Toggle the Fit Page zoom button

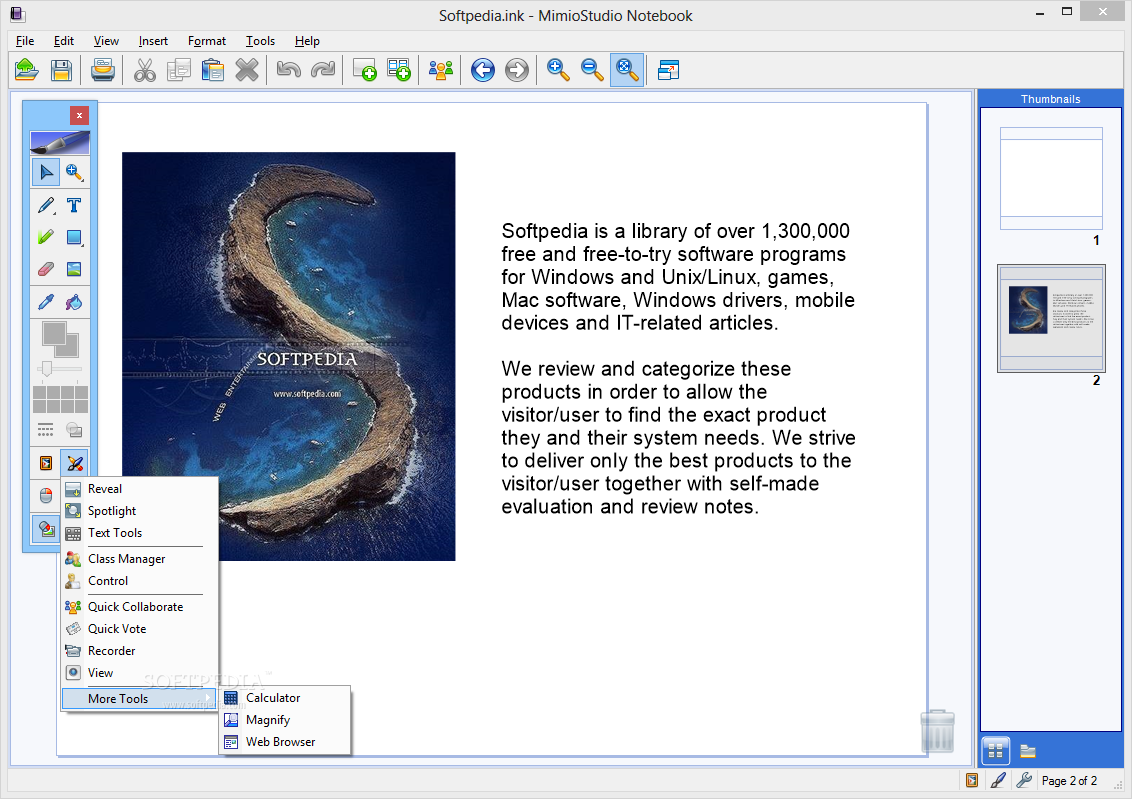[627, 69]
